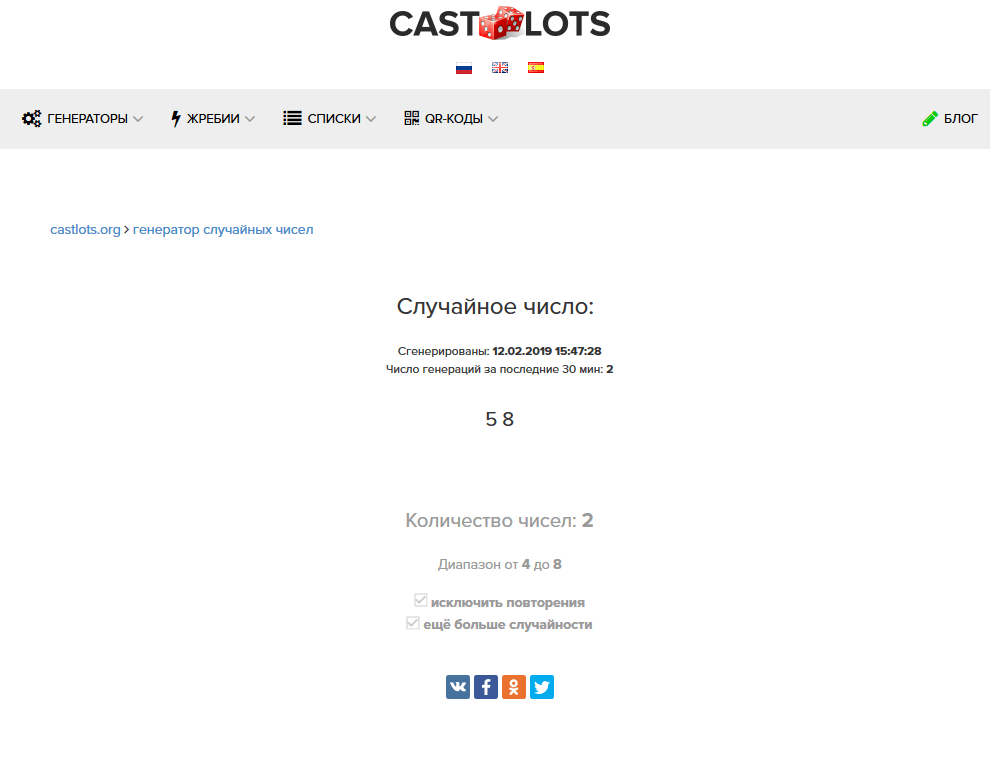Click the green pencil Блог icon
990x772 pixels.
(930, 118)
